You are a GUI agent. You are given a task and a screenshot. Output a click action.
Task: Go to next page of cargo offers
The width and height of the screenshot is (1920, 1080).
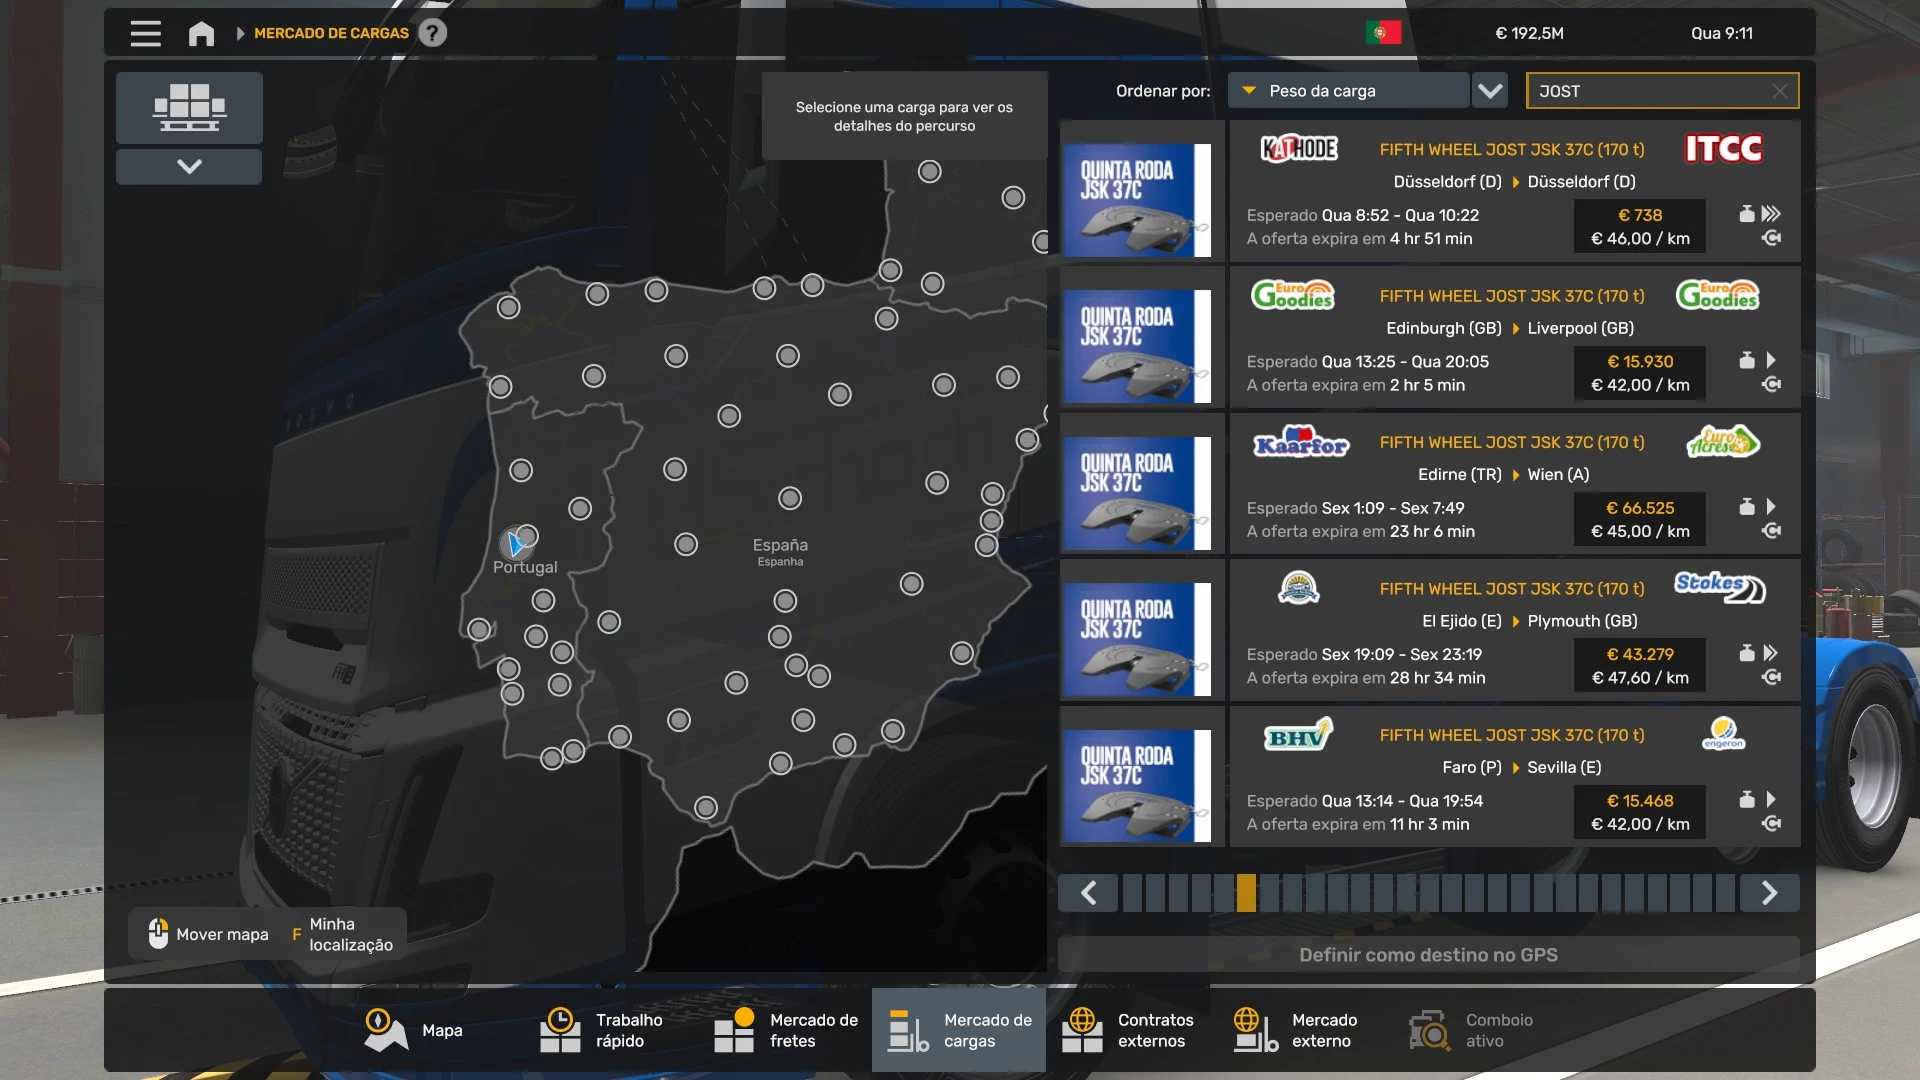(1769, 892)
